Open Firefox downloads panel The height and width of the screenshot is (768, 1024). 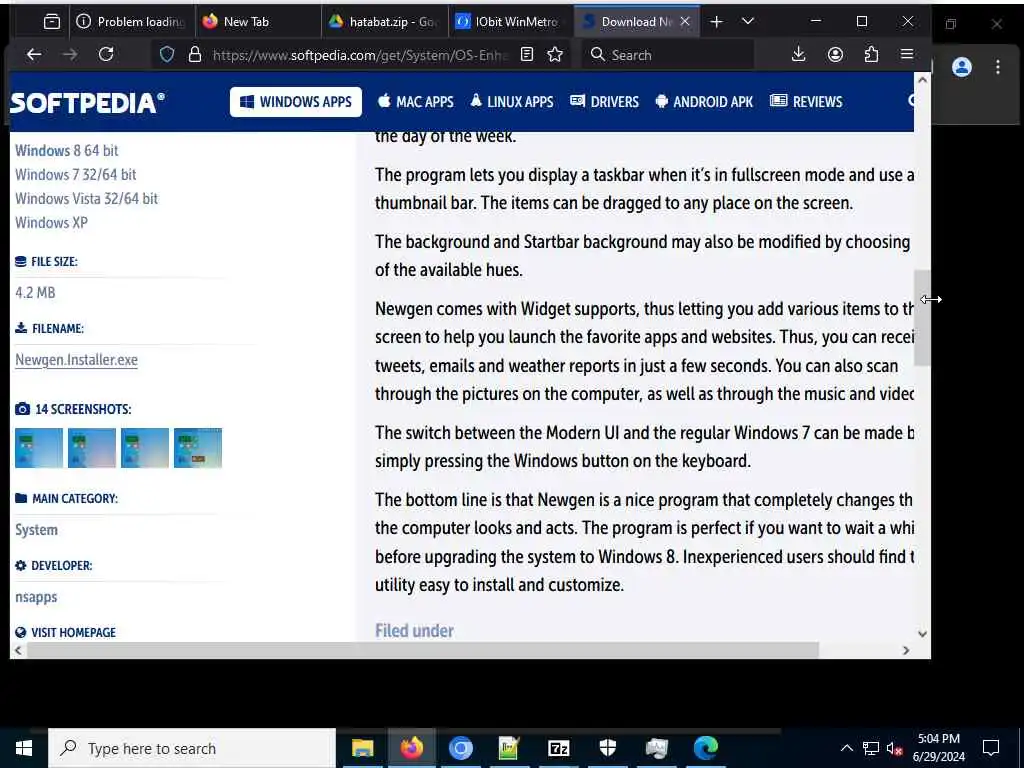point(798,55)
